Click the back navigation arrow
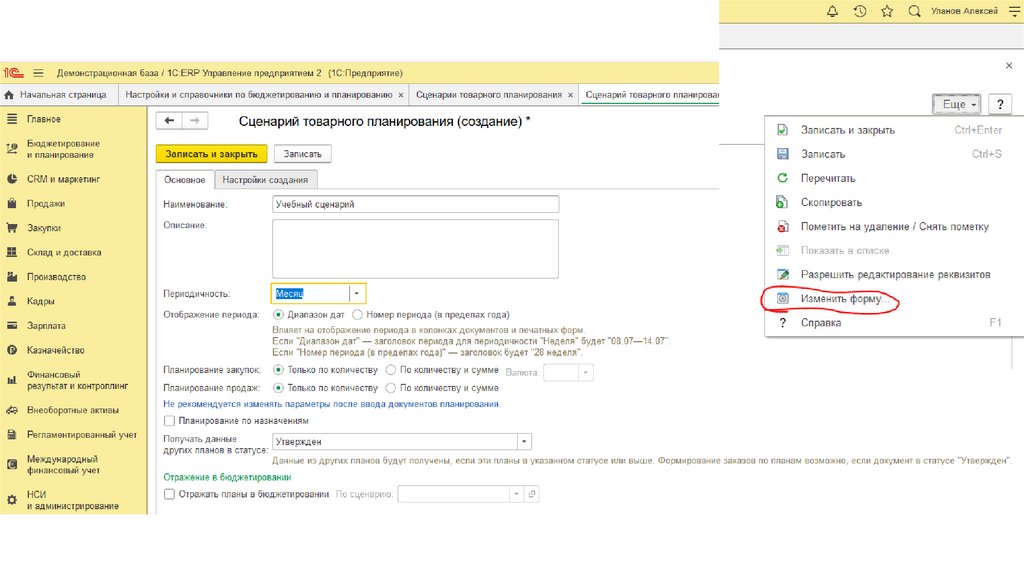The height and width of the screenshot is (574, 1024). point(169,121)
